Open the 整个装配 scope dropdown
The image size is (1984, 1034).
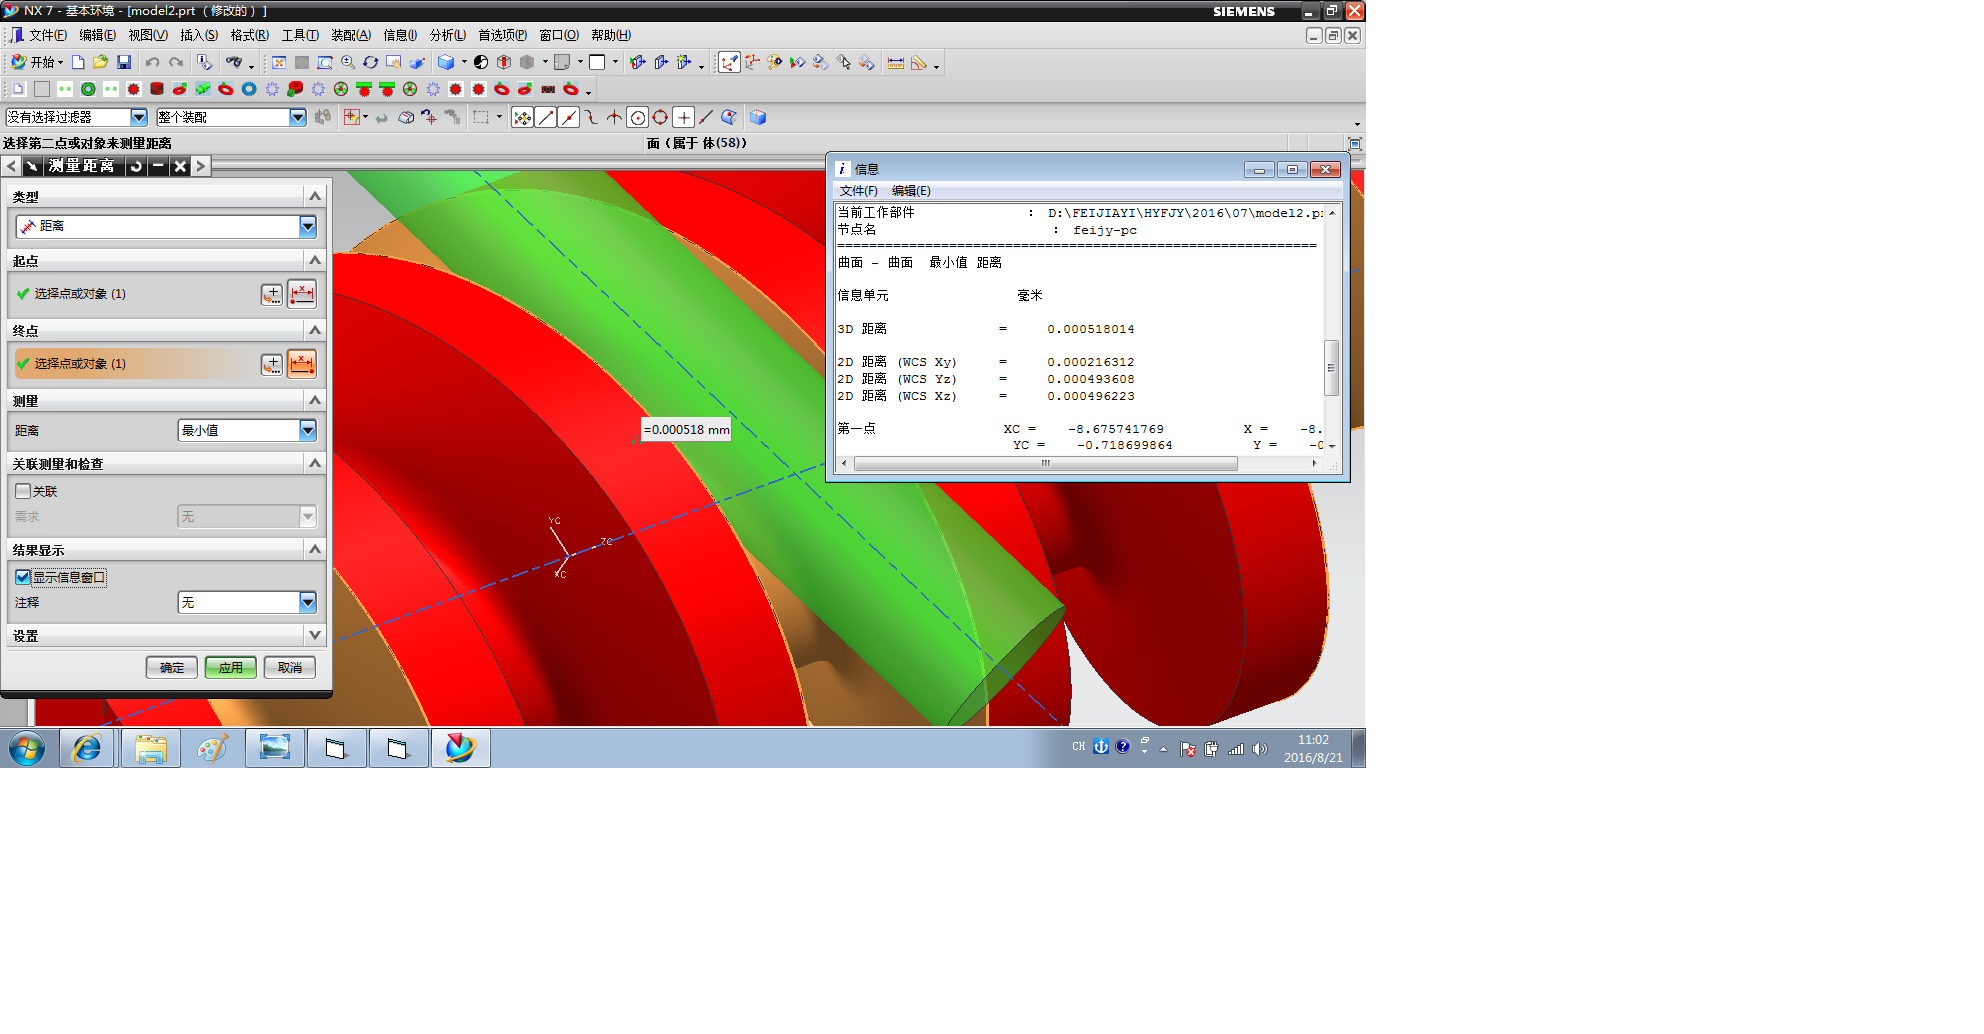point(297,117)
